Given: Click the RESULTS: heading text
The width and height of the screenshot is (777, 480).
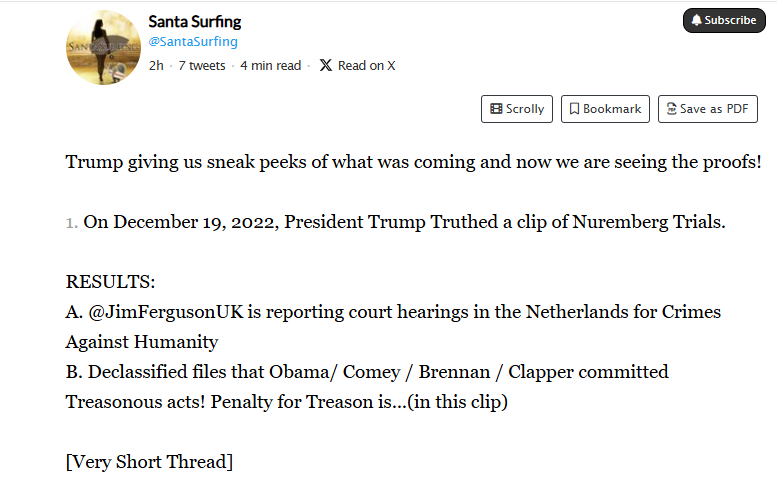Looking at the screenshot, I should (110, 282).
